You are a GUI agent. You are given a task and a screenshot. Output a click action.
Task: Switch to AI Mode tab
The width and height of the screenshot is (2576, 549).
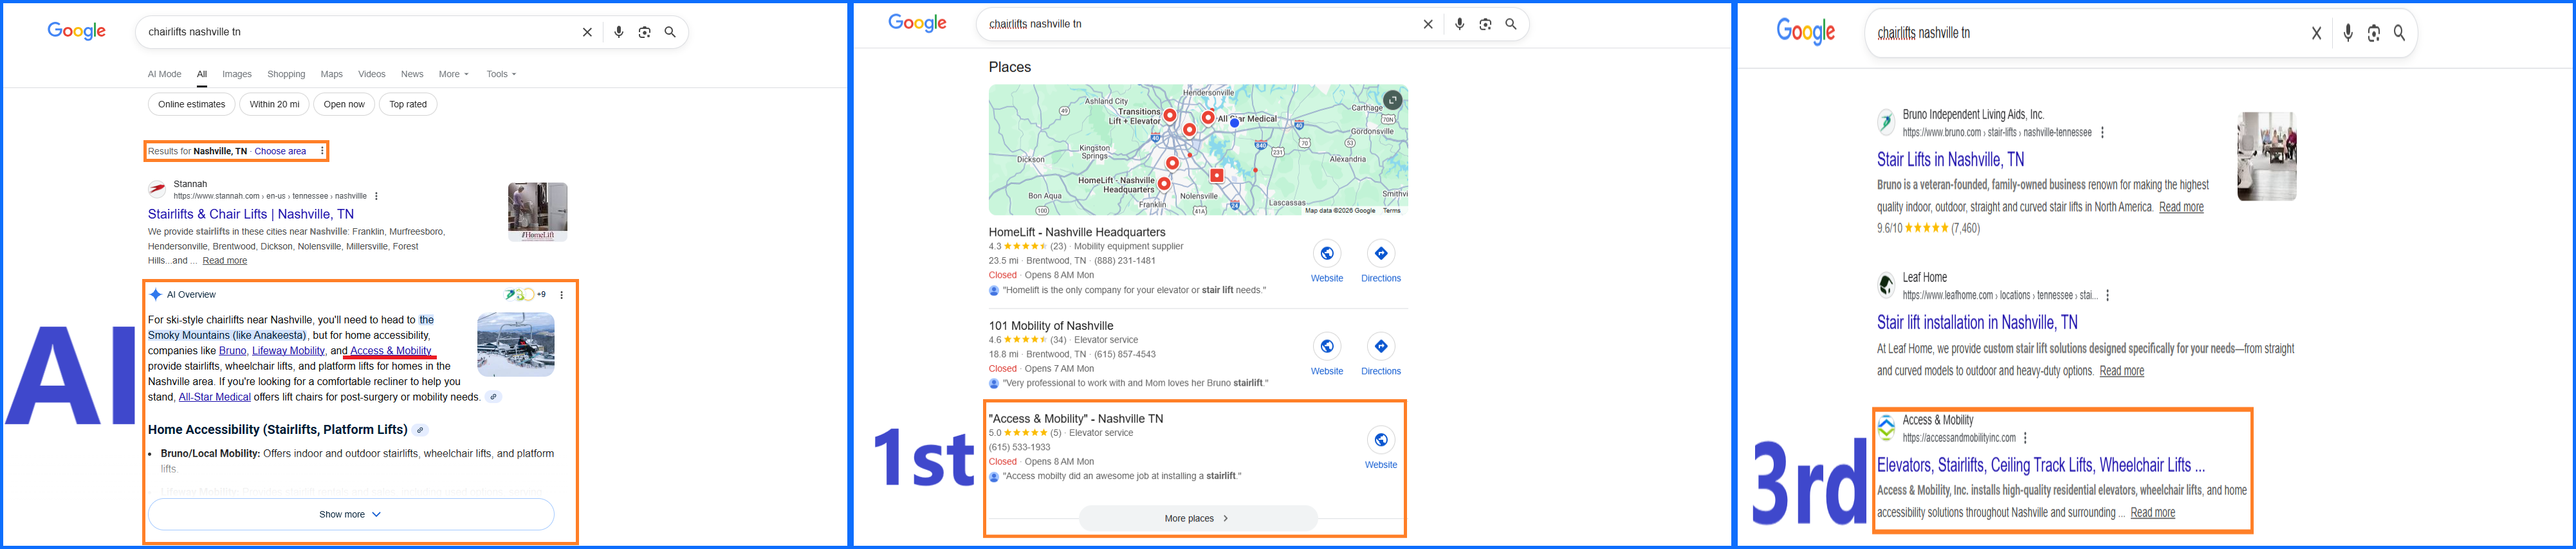pyautogui.click(x=165, y=74)
